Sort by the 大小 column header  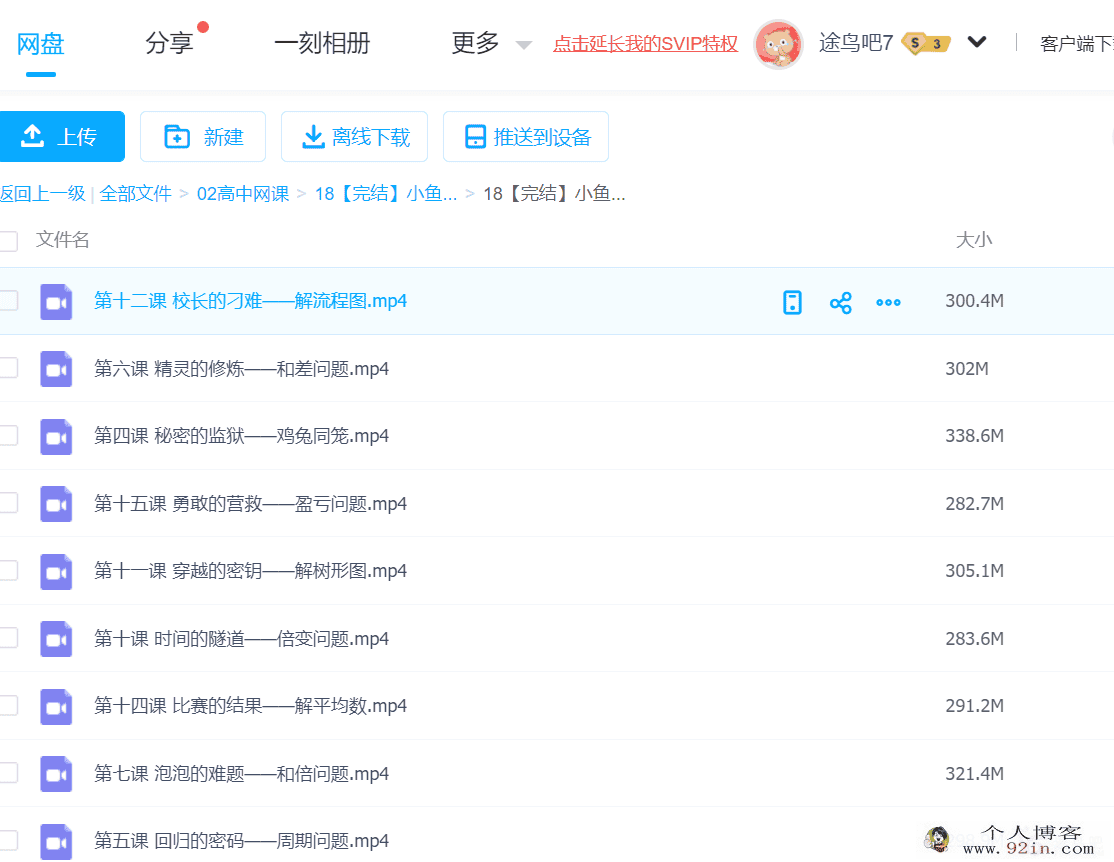point(974,240)
